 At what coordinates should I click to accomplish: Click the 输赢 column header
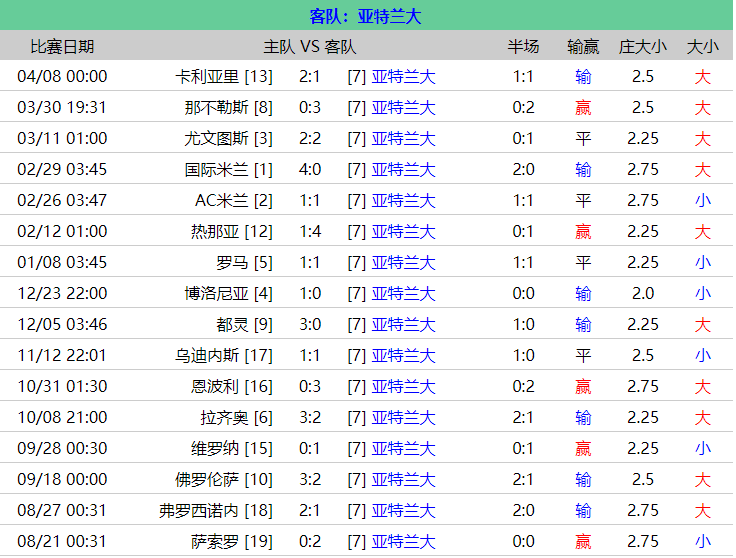pos(583,46)
